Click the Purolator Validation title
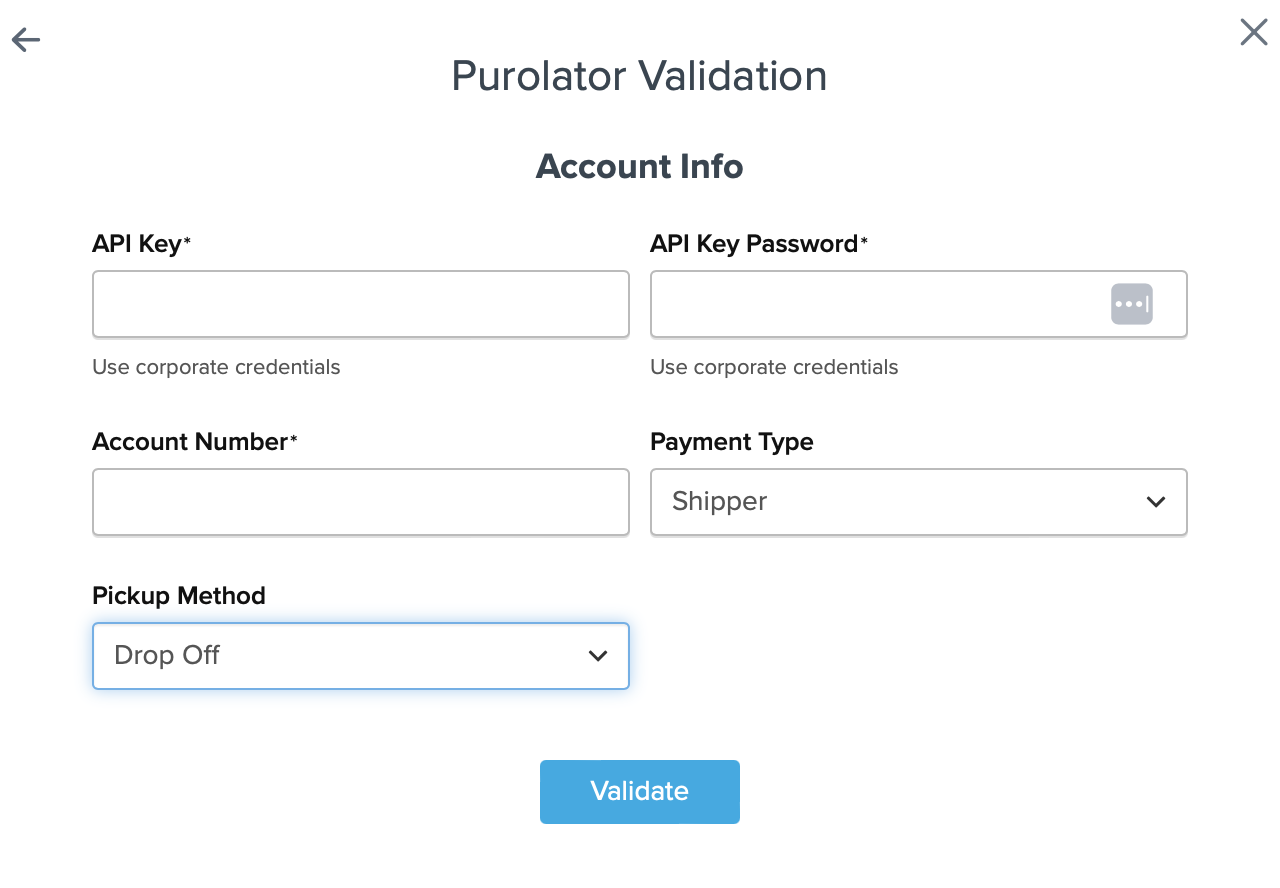The image size is (1280, 888). tap(639, 76)
